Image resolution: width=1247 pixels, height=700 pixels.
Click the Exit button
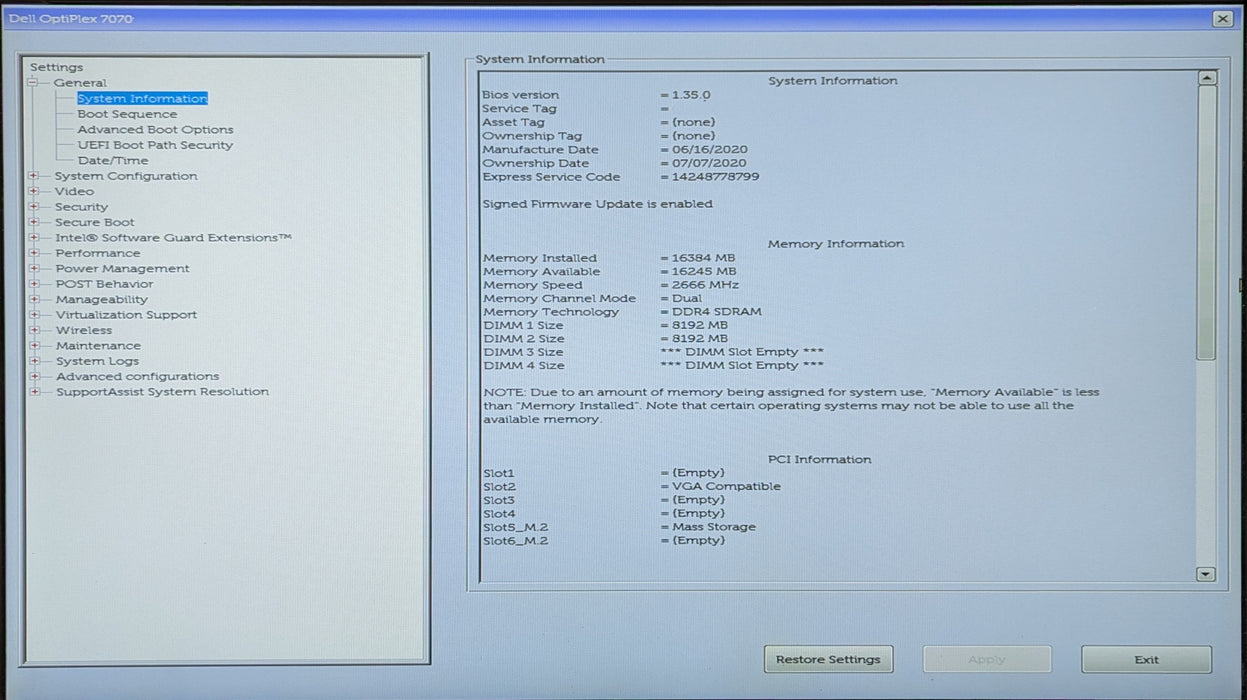pos(1146,659)
